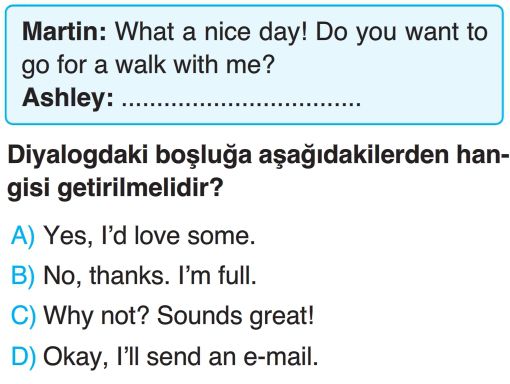Click the dotted blank after Ashley
This screenshot has height=384, width=510.
(241, 104)
